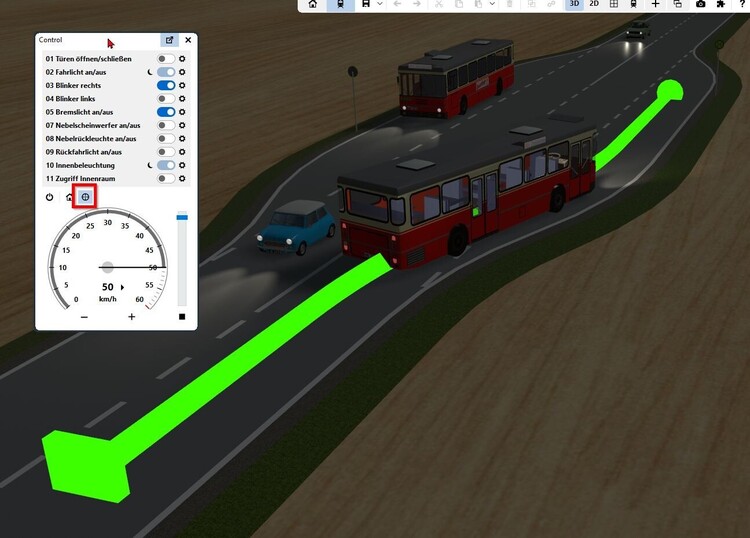Screen dimensions: 750x538
Task: Click the Home icon in top toolbar
Action: pyautogui.click(x=313, y=4)
